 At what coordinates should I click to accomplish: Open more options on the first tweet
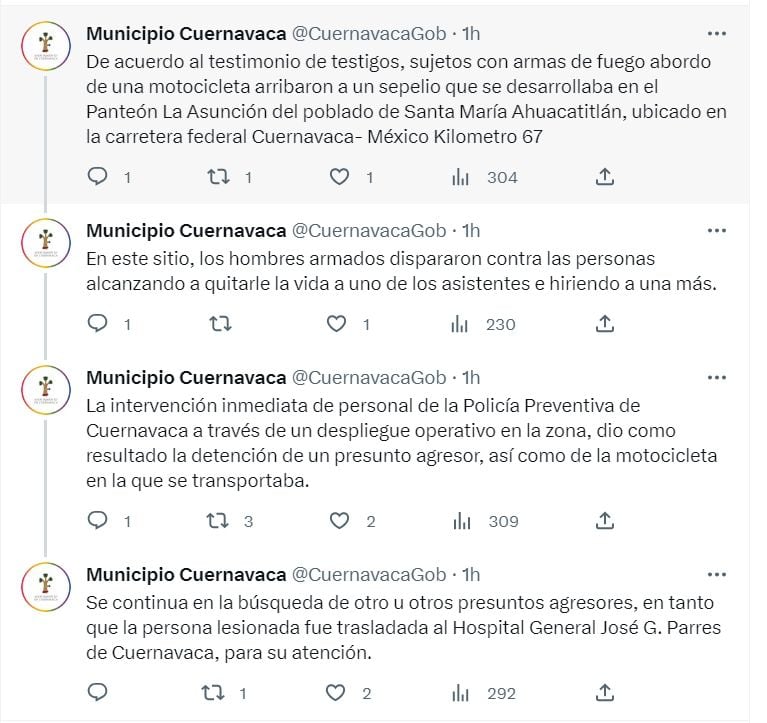716,32
